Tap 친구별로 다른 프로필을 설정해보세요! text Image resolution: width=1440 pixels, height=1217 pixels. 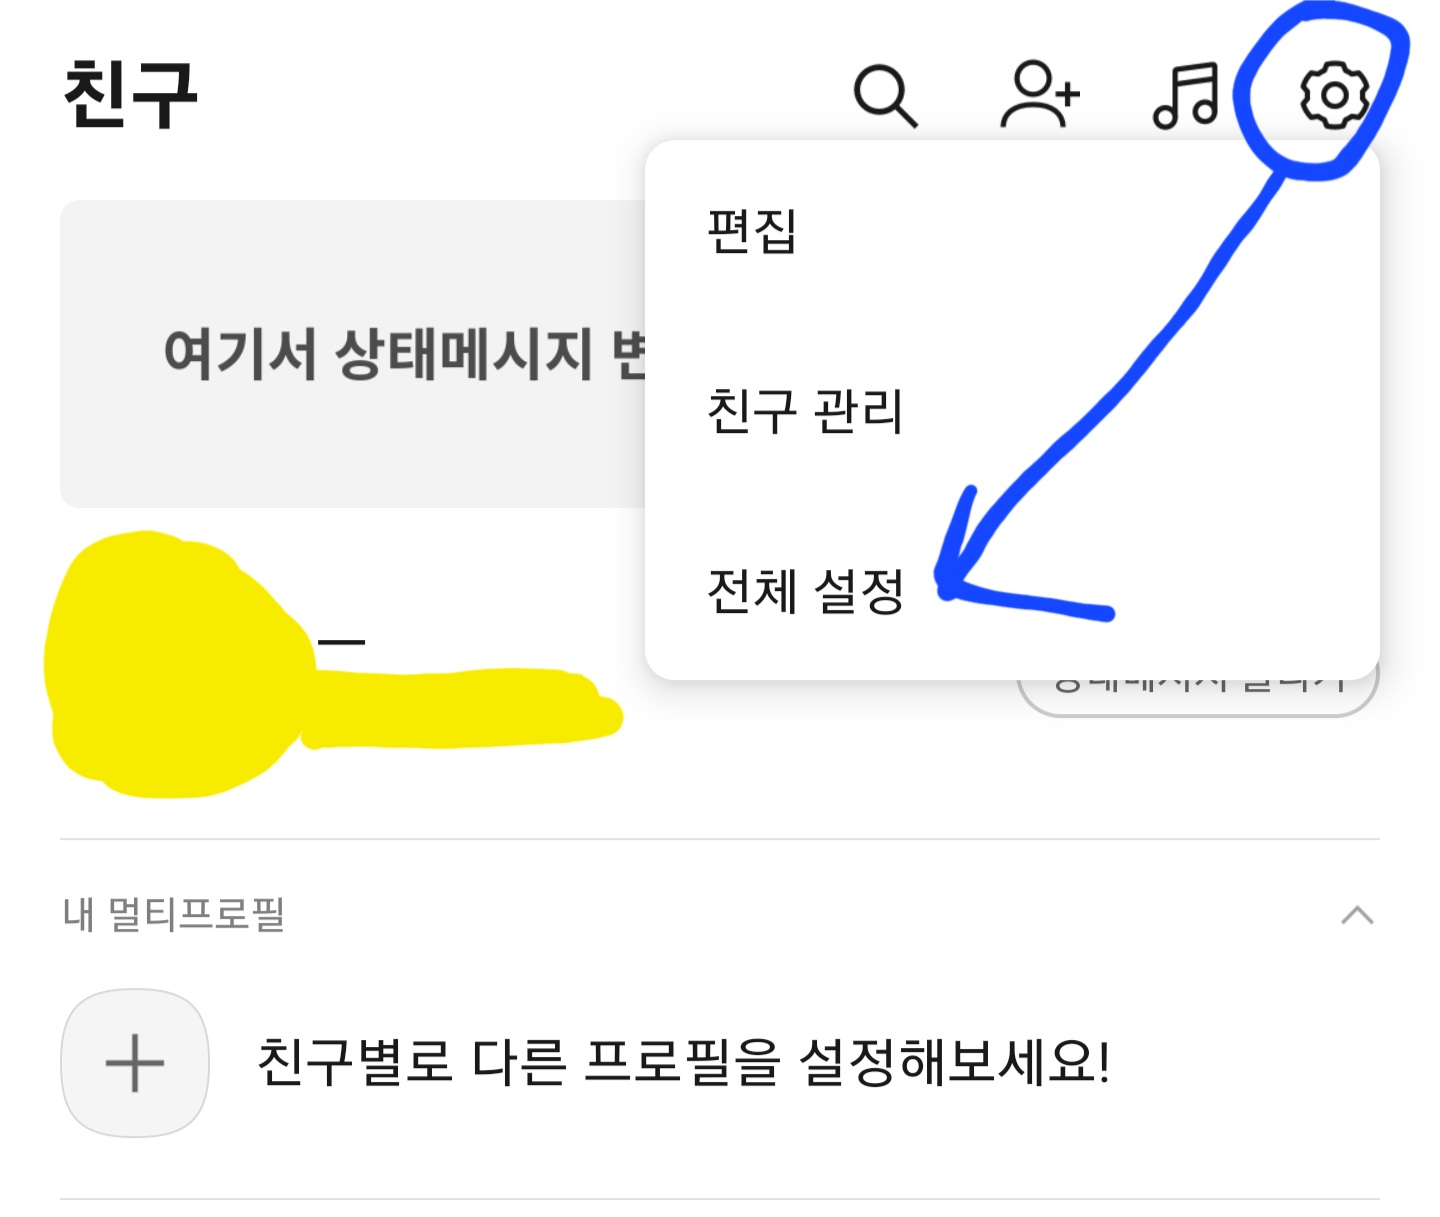(684, 1062)
